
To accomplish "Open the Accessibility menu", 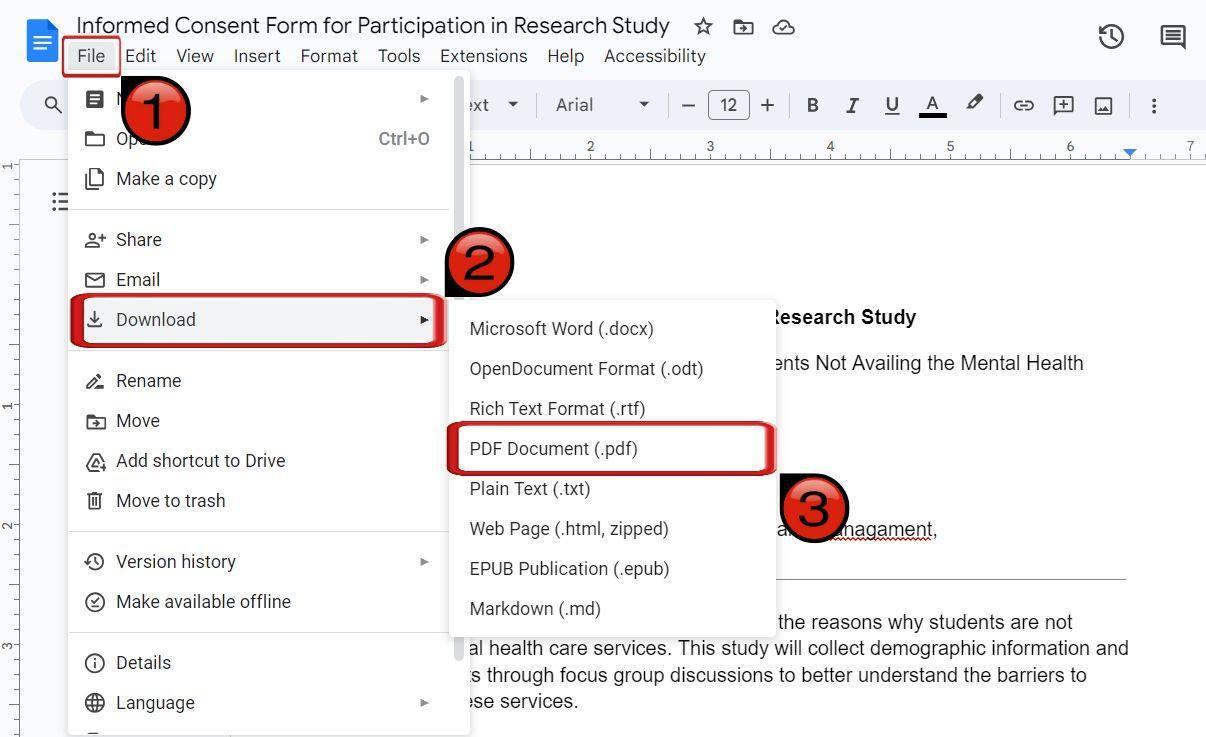I will click(x=655, y=56).
